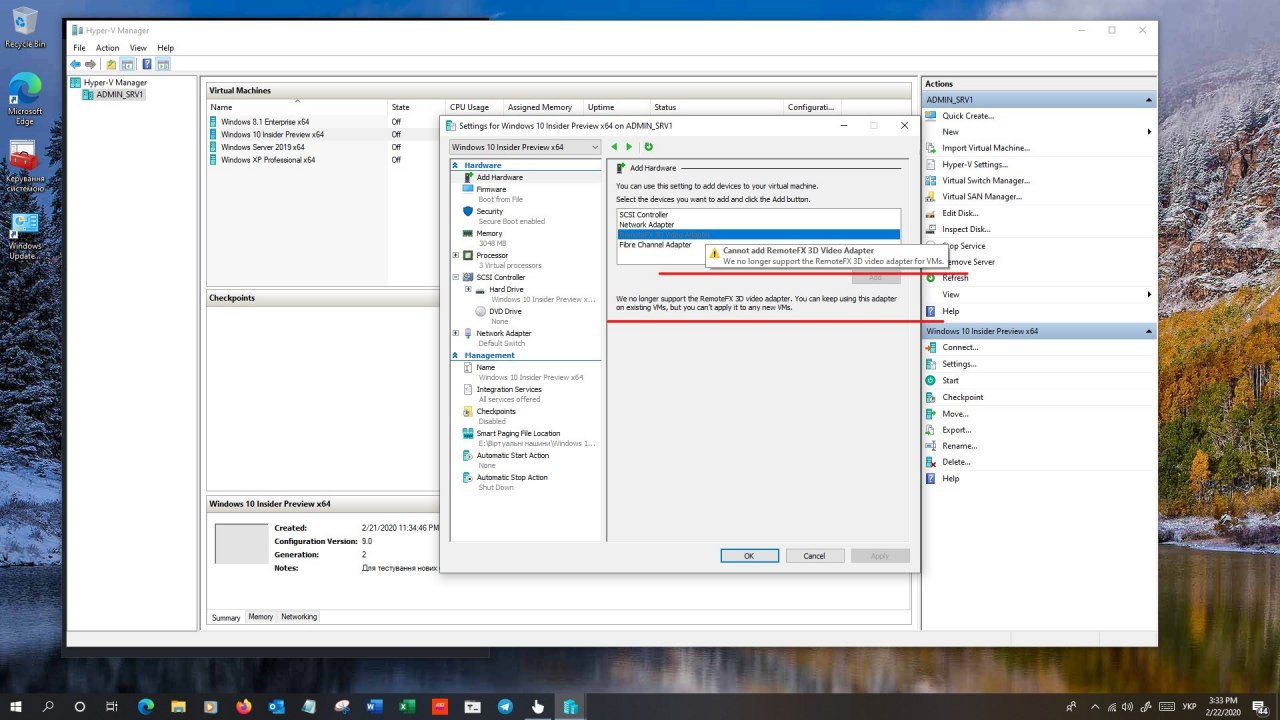
Task: Go to next virtual machine with green right arrow
Action: [x=629, y=147]
